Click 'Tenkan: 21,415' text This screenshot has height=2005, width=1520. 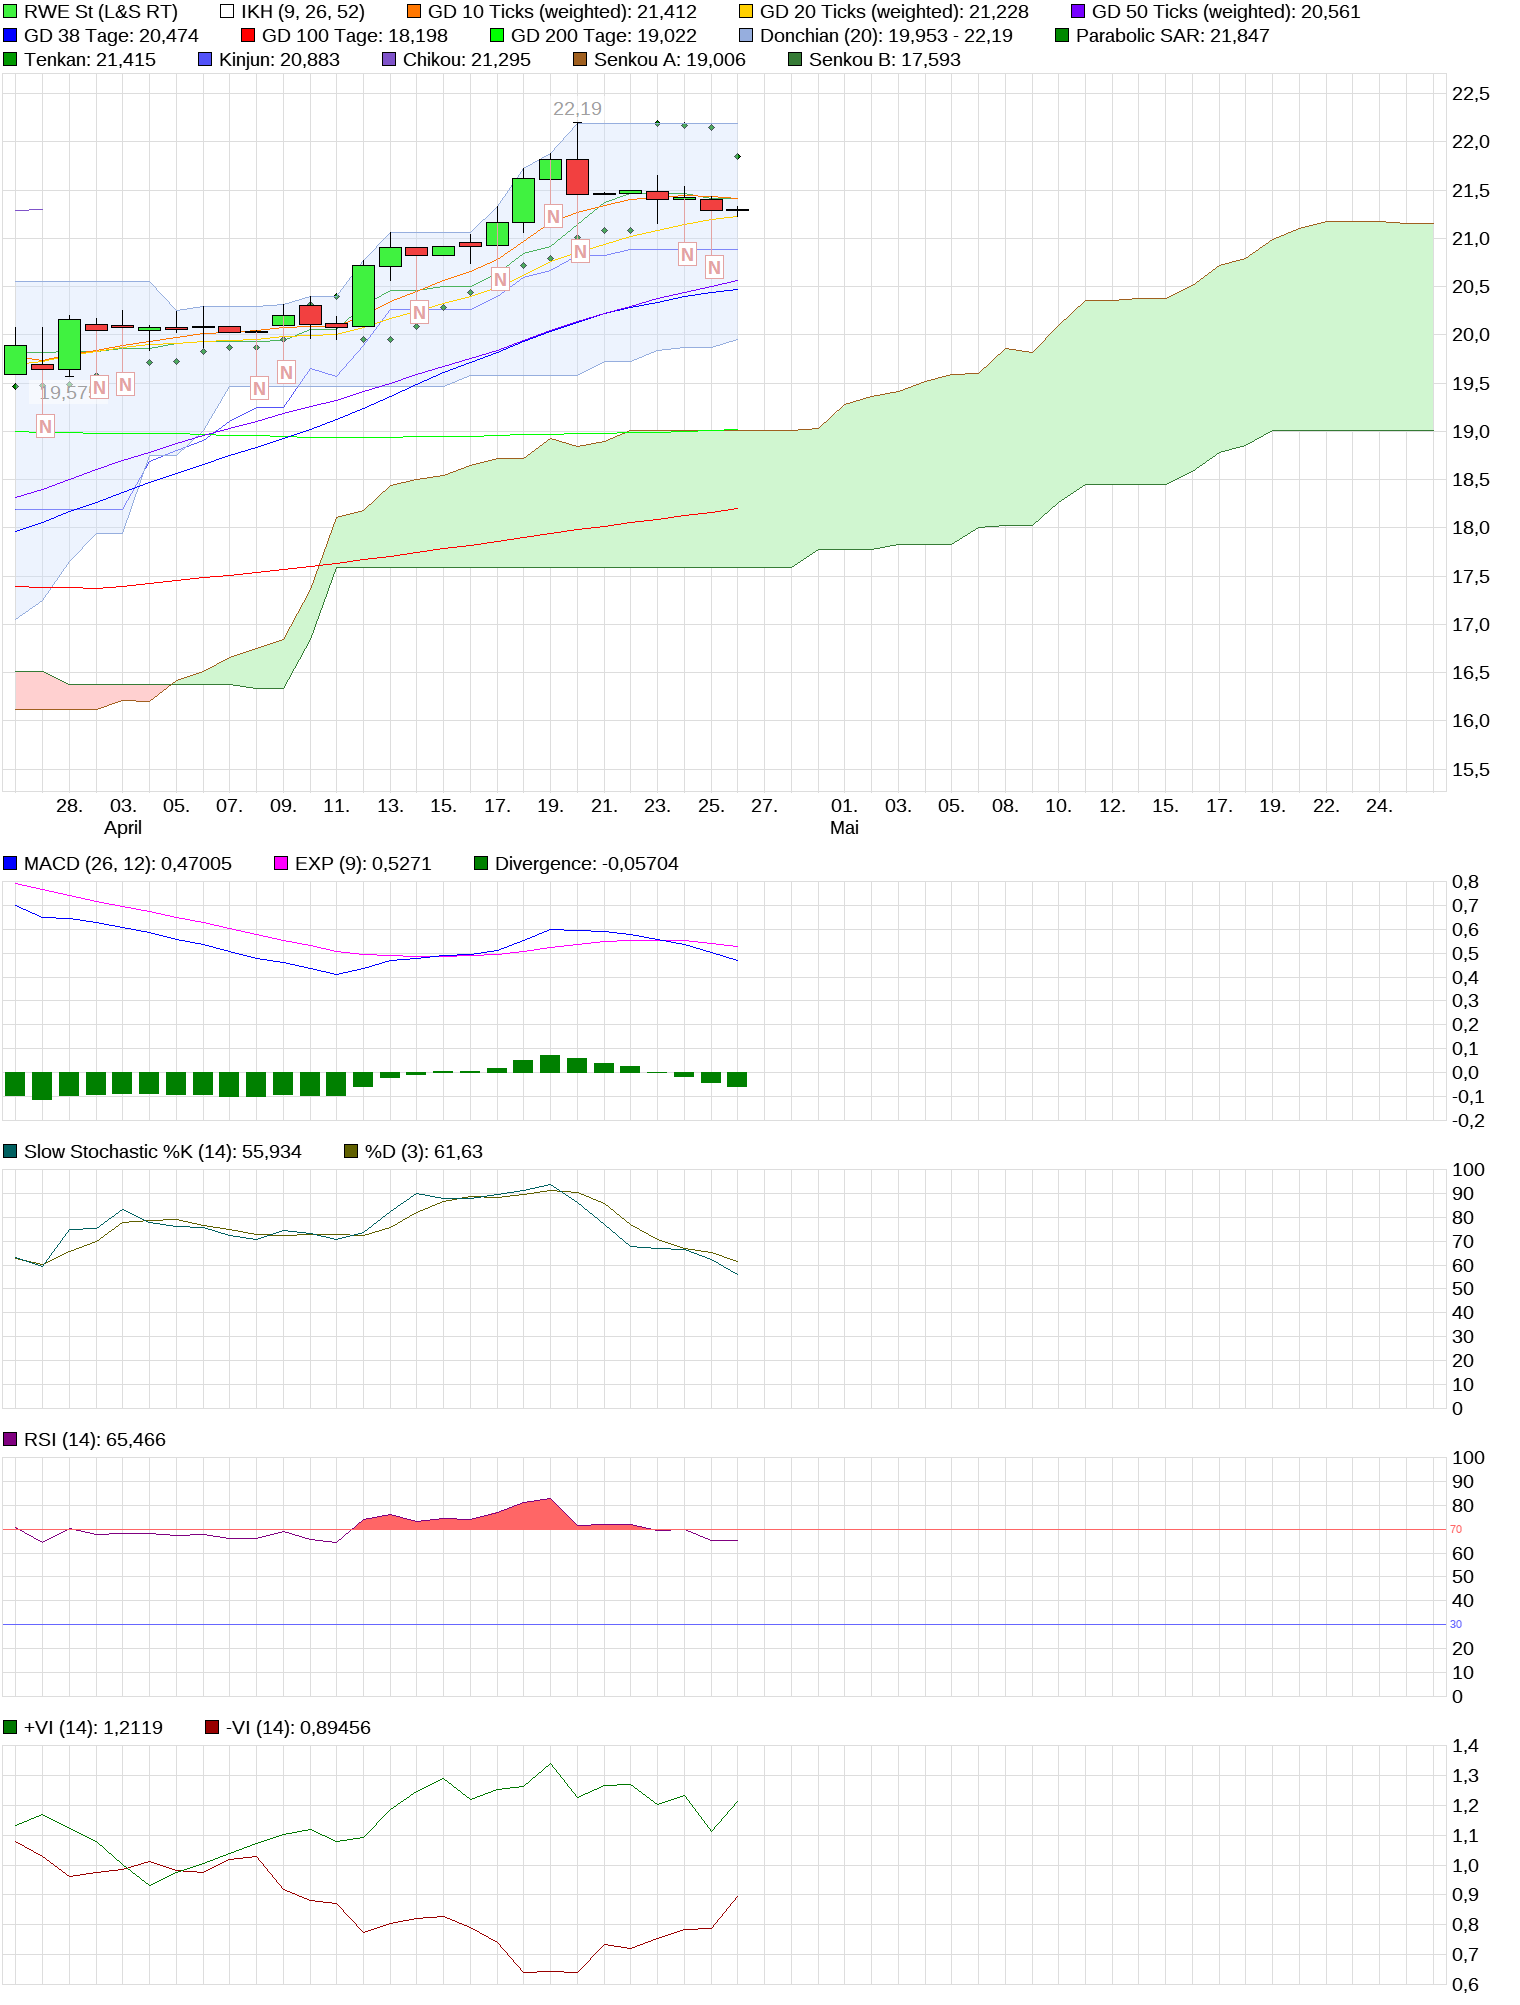click(x=90, y=60)
